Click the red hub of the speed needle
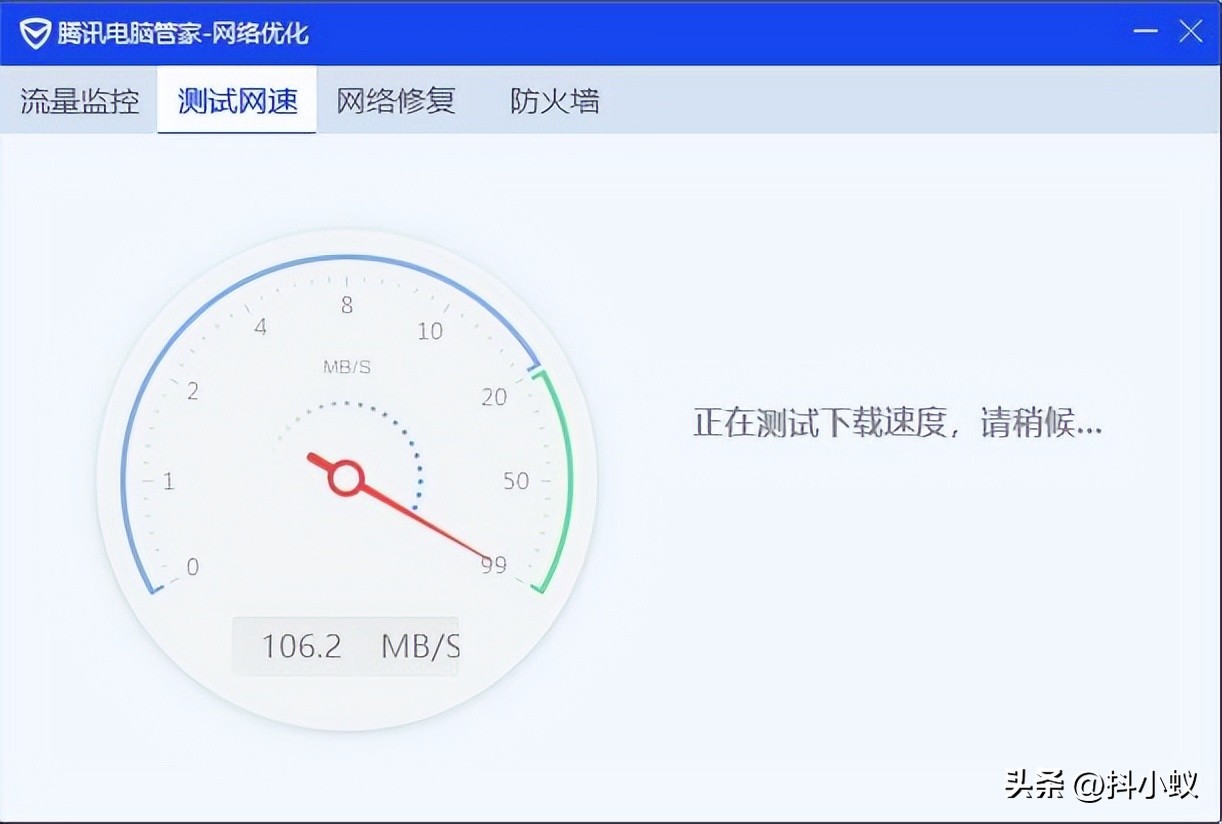This screenshot has width=1222, height=824. [345, 478]
